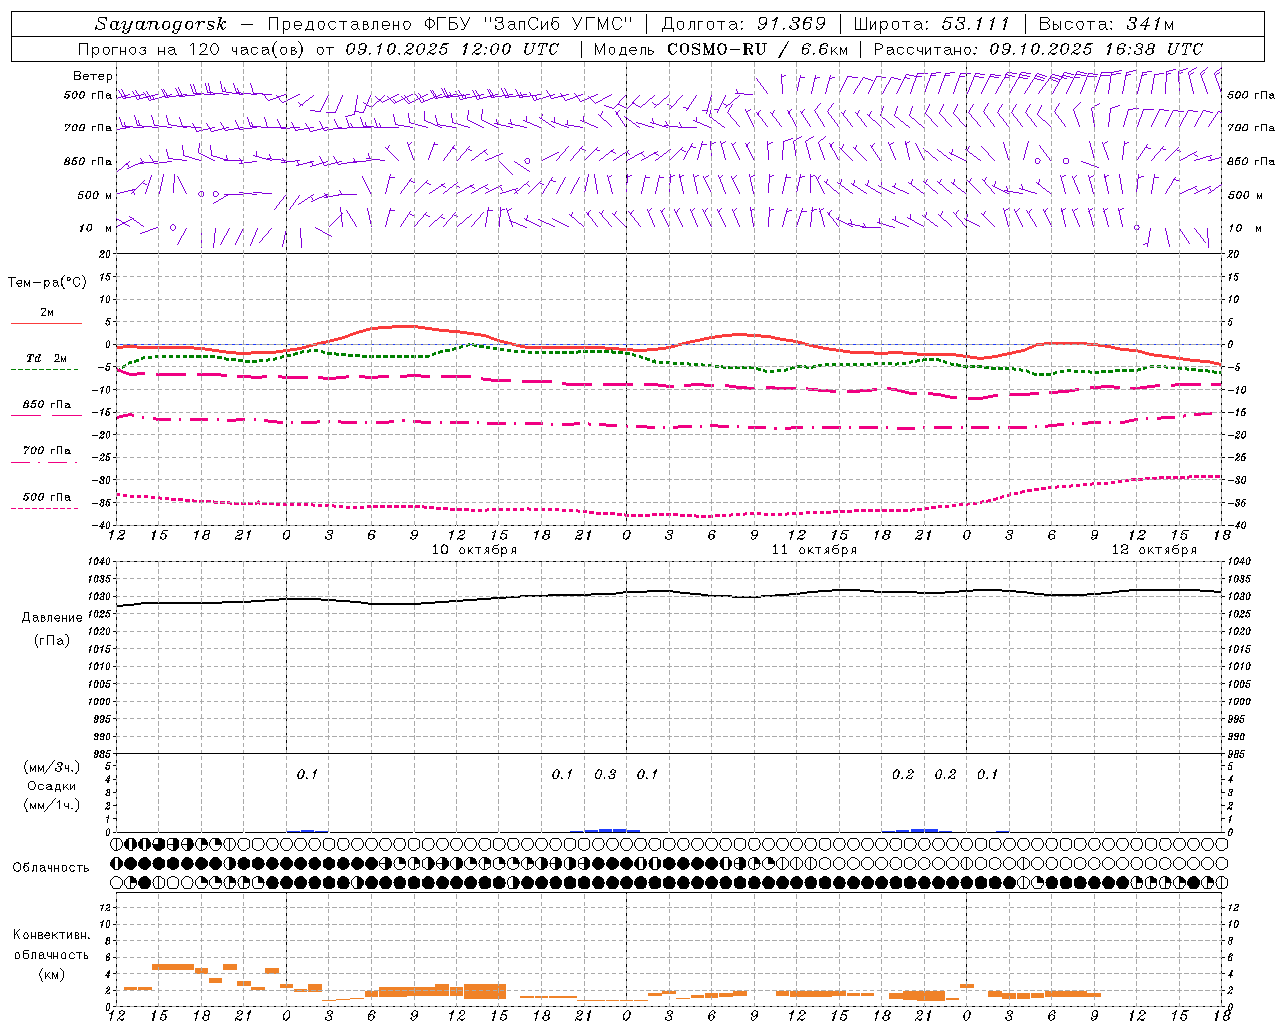Click the (мм/3ч.) precipitation unit label
The height and width of the screenshot is (1024, 1280).
point(52,767)
